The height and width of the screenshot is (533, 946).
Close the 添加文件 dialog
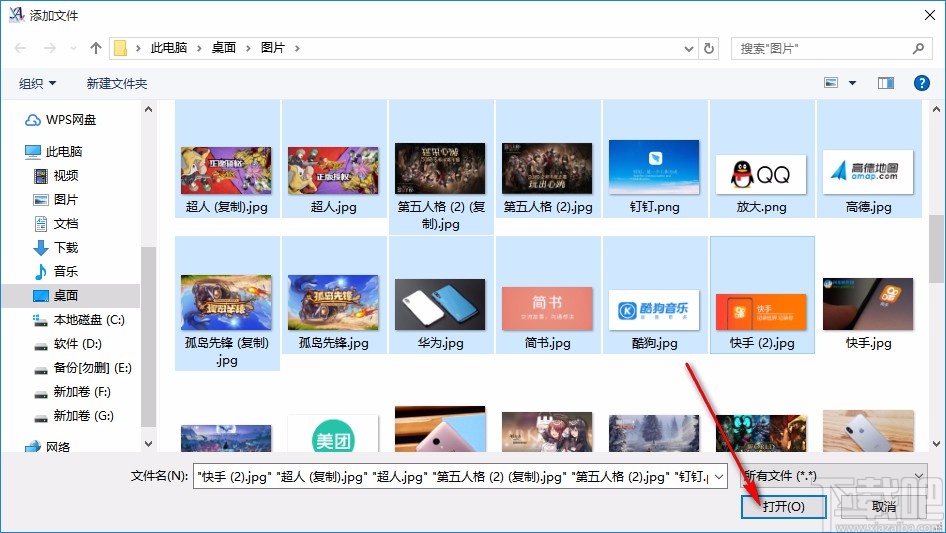[930, 15]
